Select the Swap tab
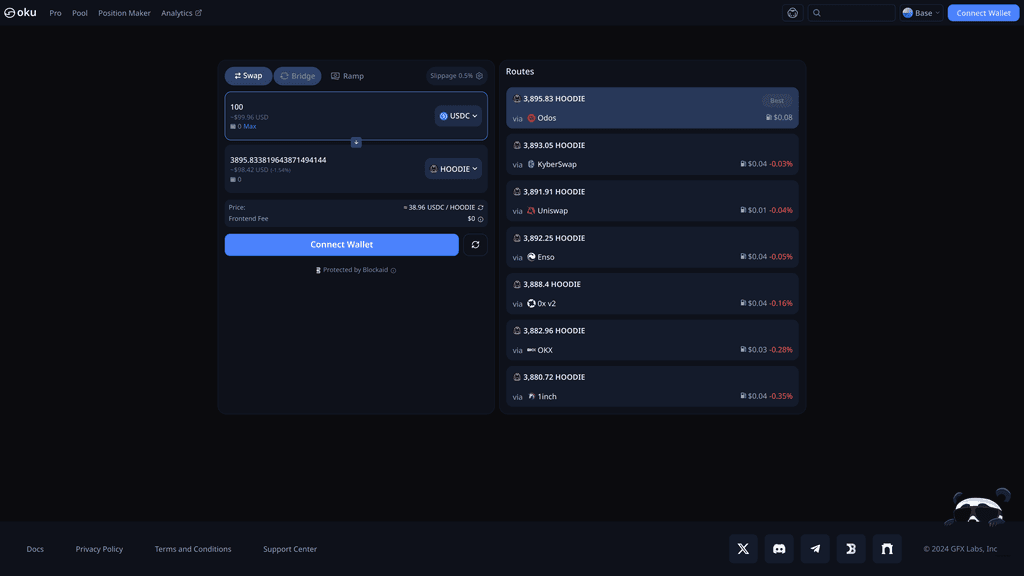Screen dimensions: 1024x576 click(248, 76)
